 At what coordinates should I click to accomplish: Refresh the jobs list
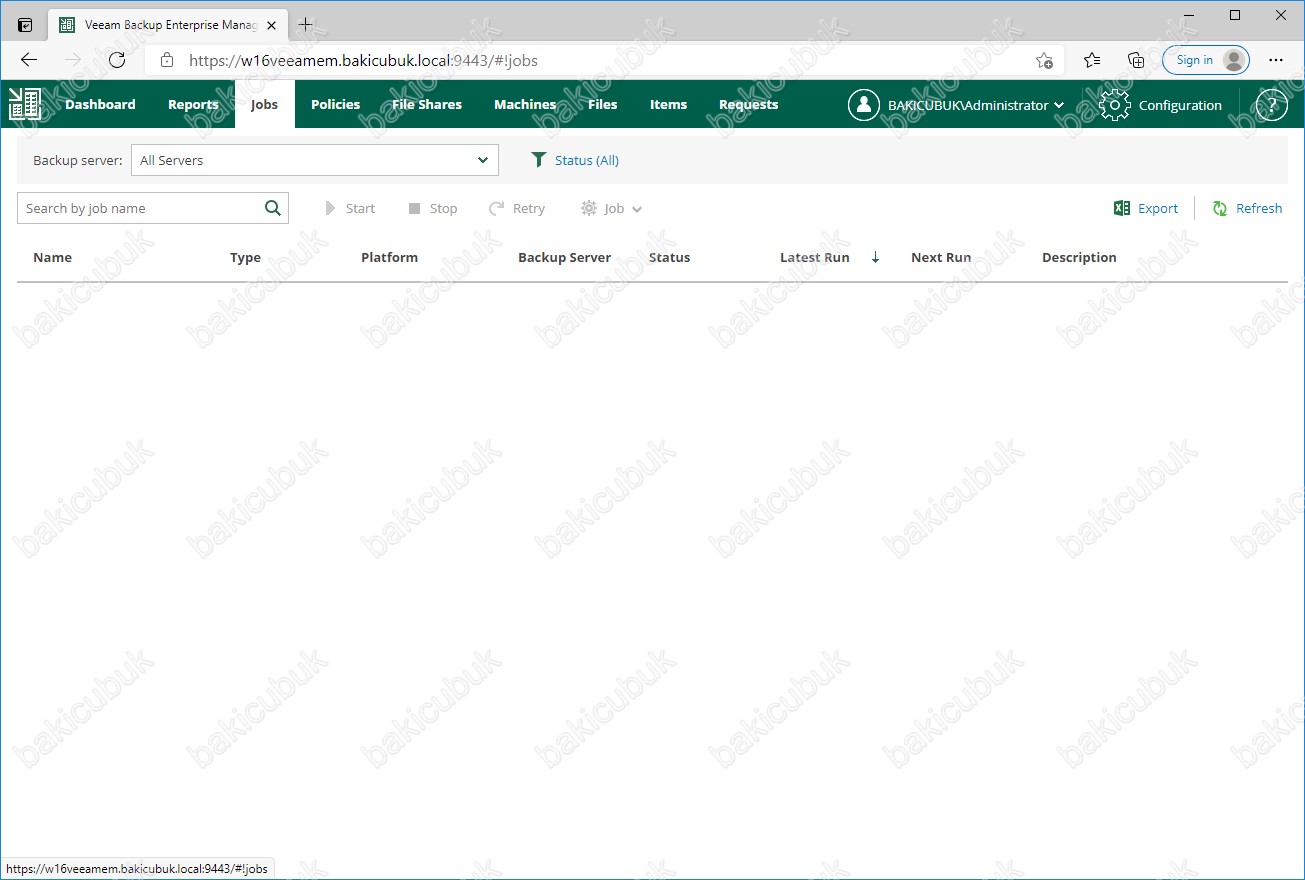[1247, 208]
